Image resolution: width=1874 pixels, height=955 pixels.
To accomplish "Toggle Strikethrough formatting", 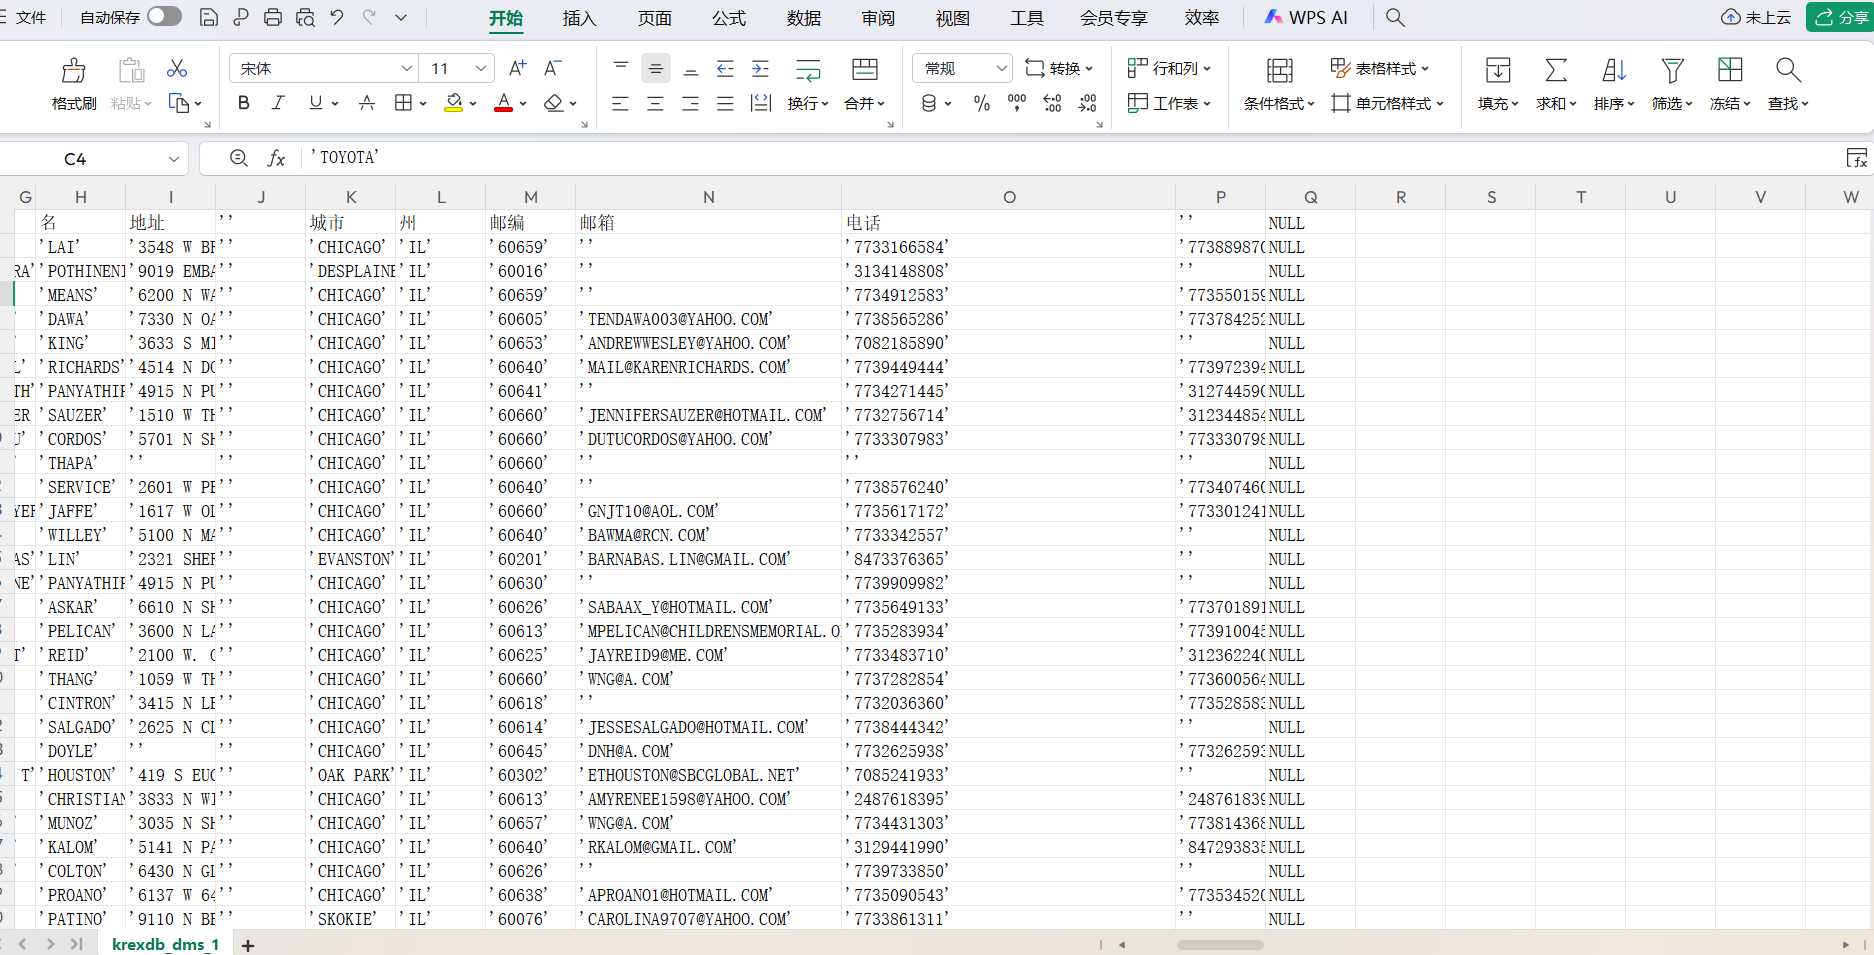I will point(367,103).
